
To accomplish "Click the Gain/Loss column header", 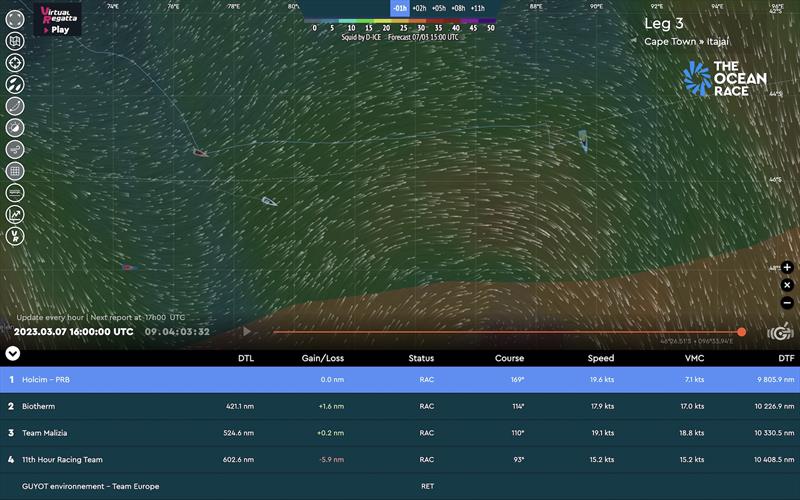I will 322,358.
